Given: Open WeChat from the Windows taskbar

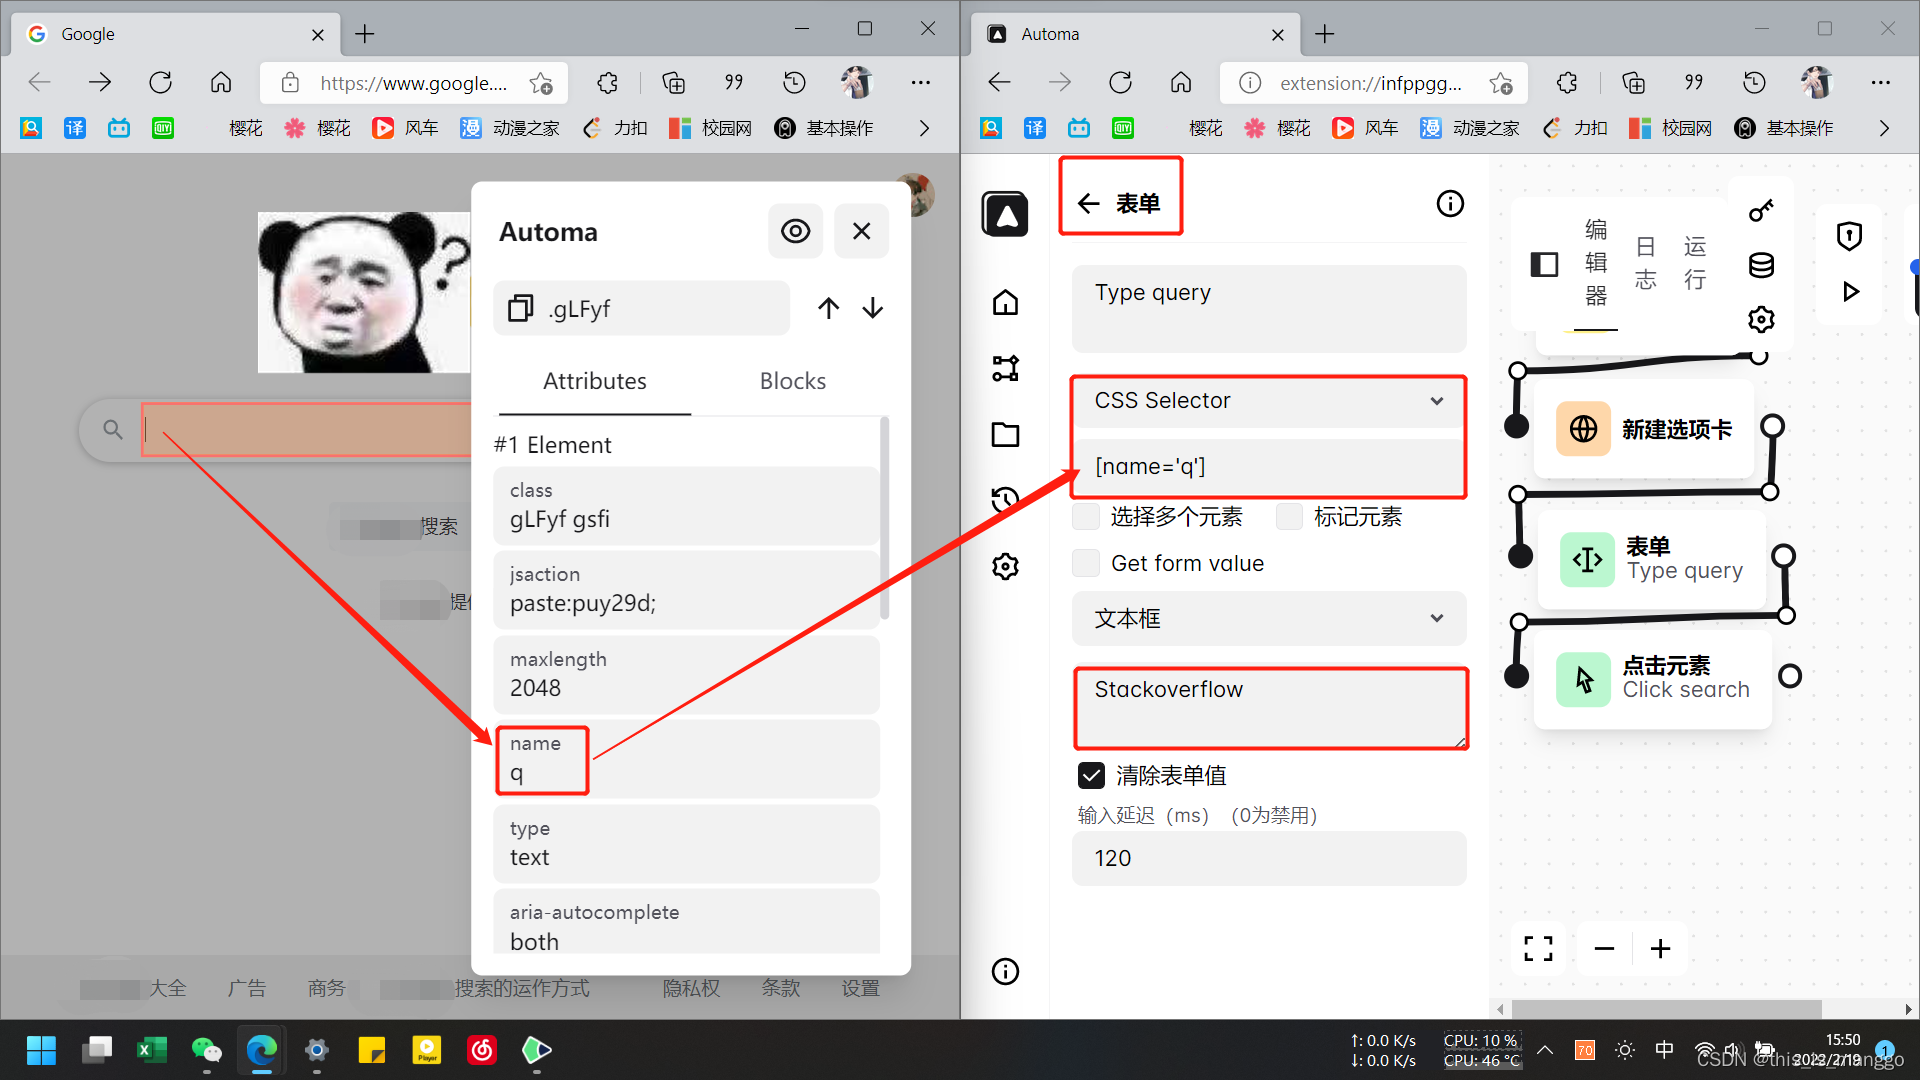Looking at the screenshot, I should 206,1050.
